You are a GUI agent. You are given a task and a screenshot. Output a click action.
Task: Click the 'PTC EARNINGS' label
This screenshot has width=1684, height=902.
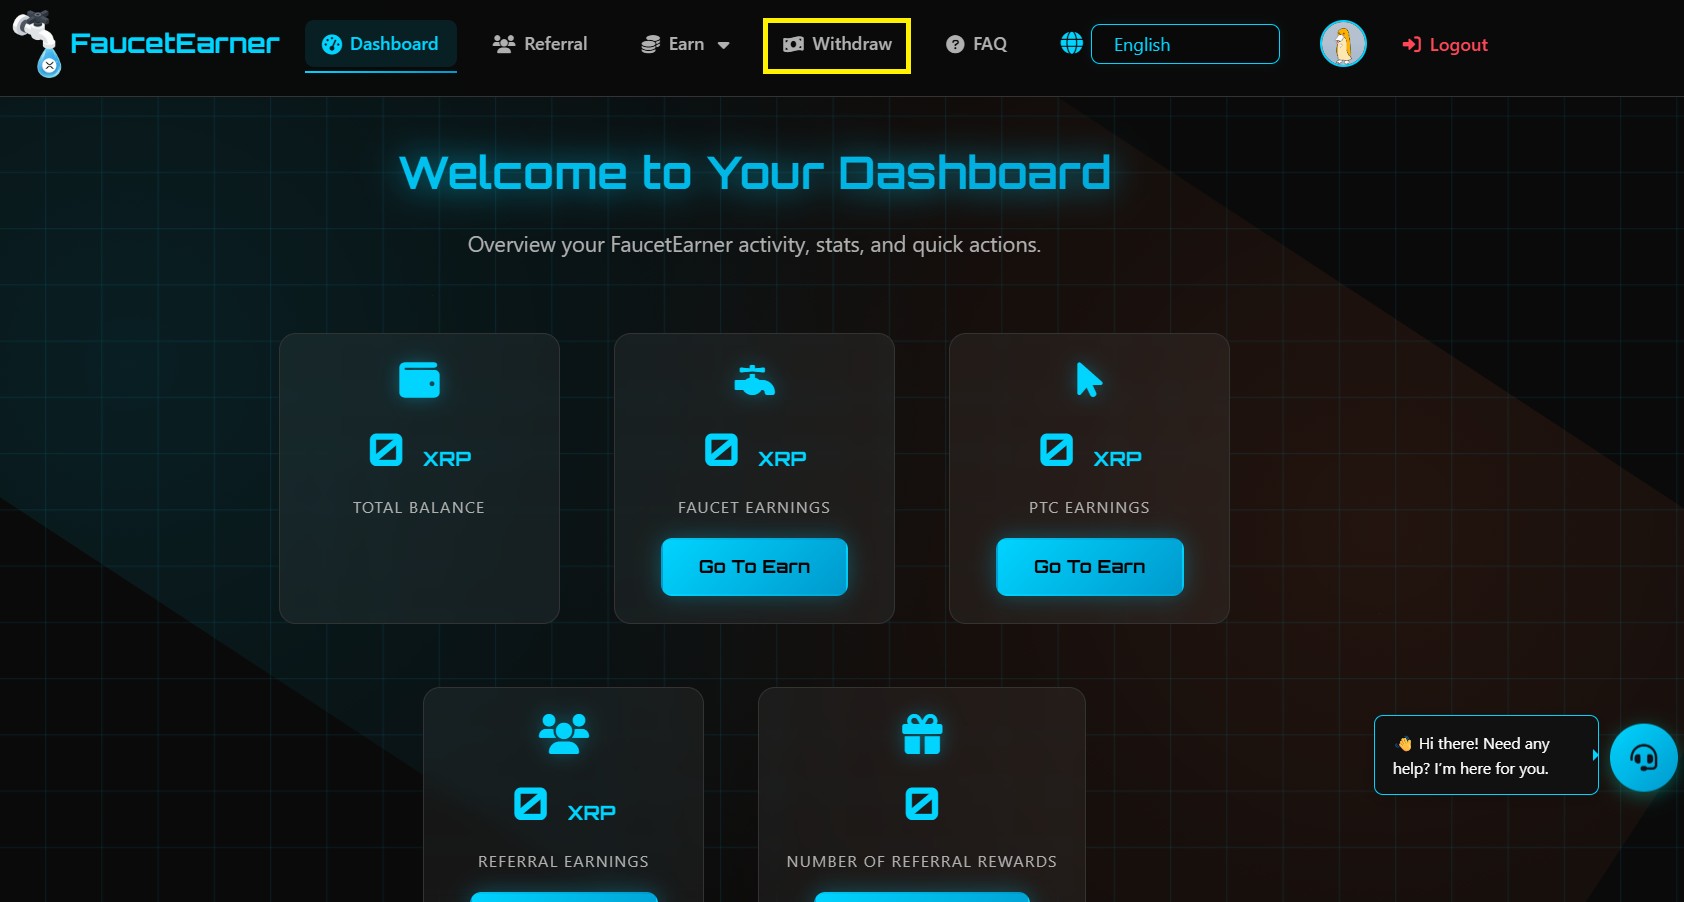[1089, 508]
